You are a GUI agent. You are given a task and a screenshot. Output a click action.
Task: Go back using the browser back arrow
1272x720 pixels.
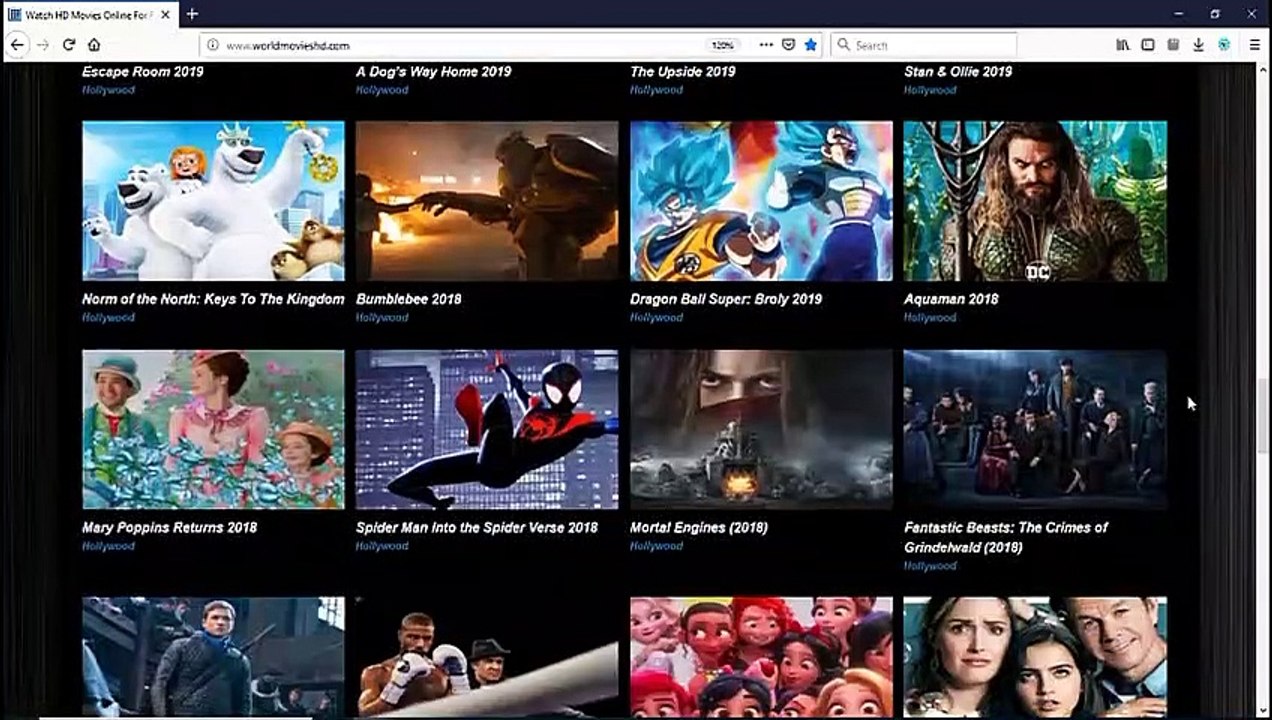17,45
